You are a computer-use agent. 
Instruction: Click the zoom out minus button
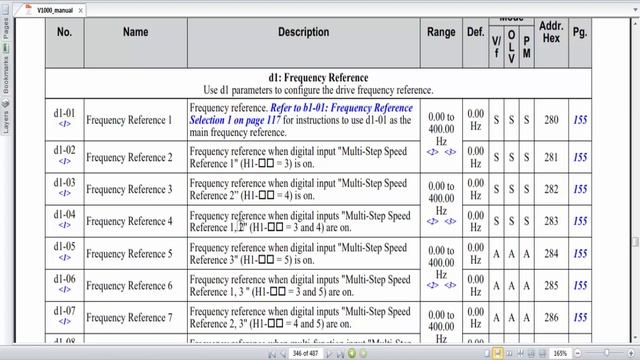point(578,353)
